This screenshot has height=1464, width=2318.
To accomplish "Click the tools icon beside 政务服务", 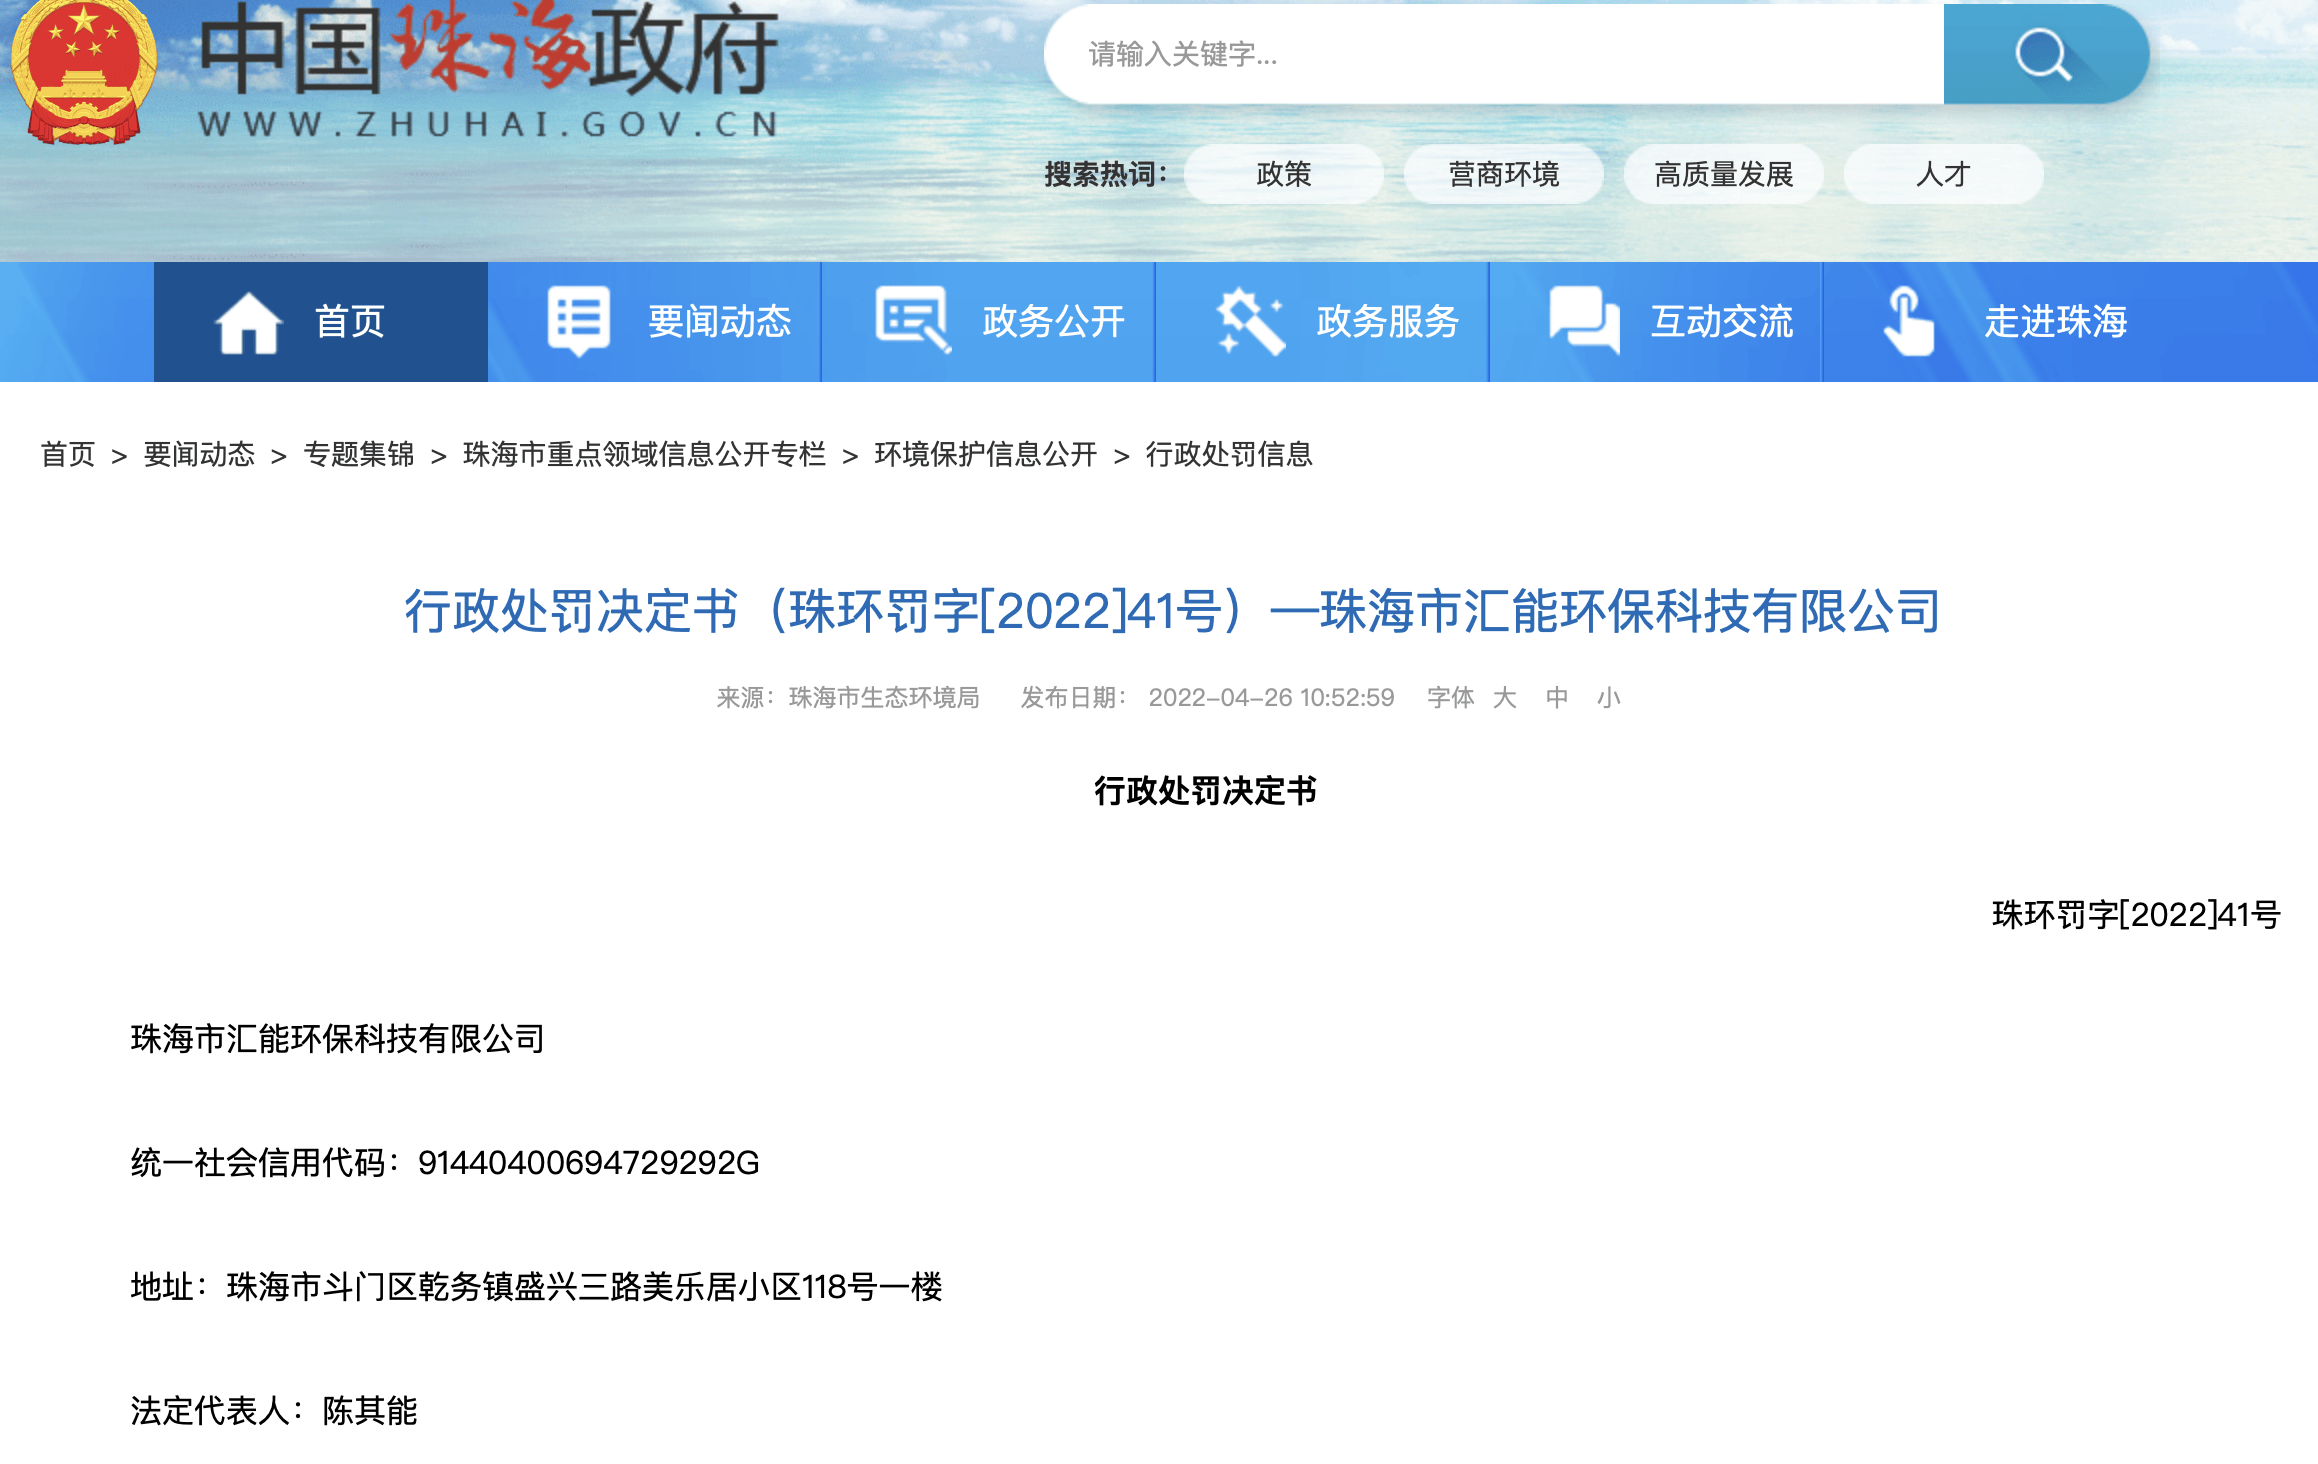I will click(x=1249, y=321).
